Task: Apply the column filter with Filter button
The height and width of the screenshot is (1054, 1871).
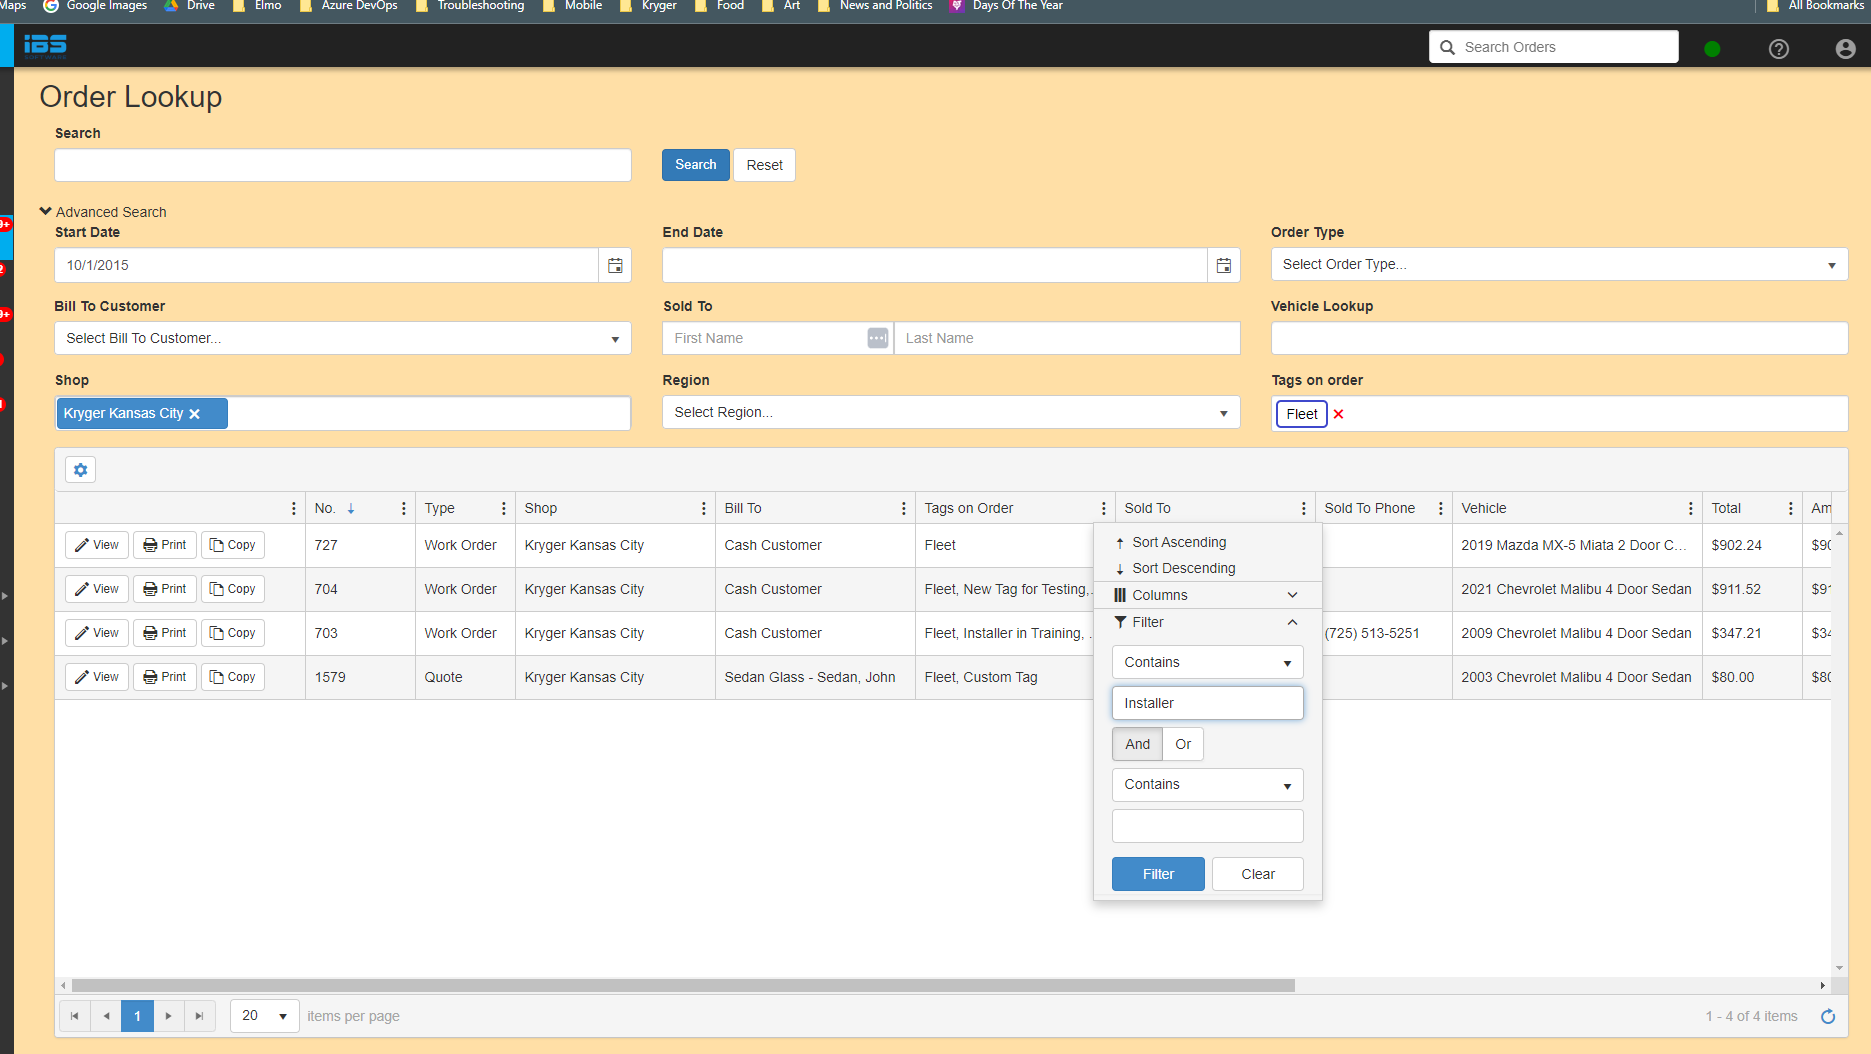Action: coord(1158,874)
